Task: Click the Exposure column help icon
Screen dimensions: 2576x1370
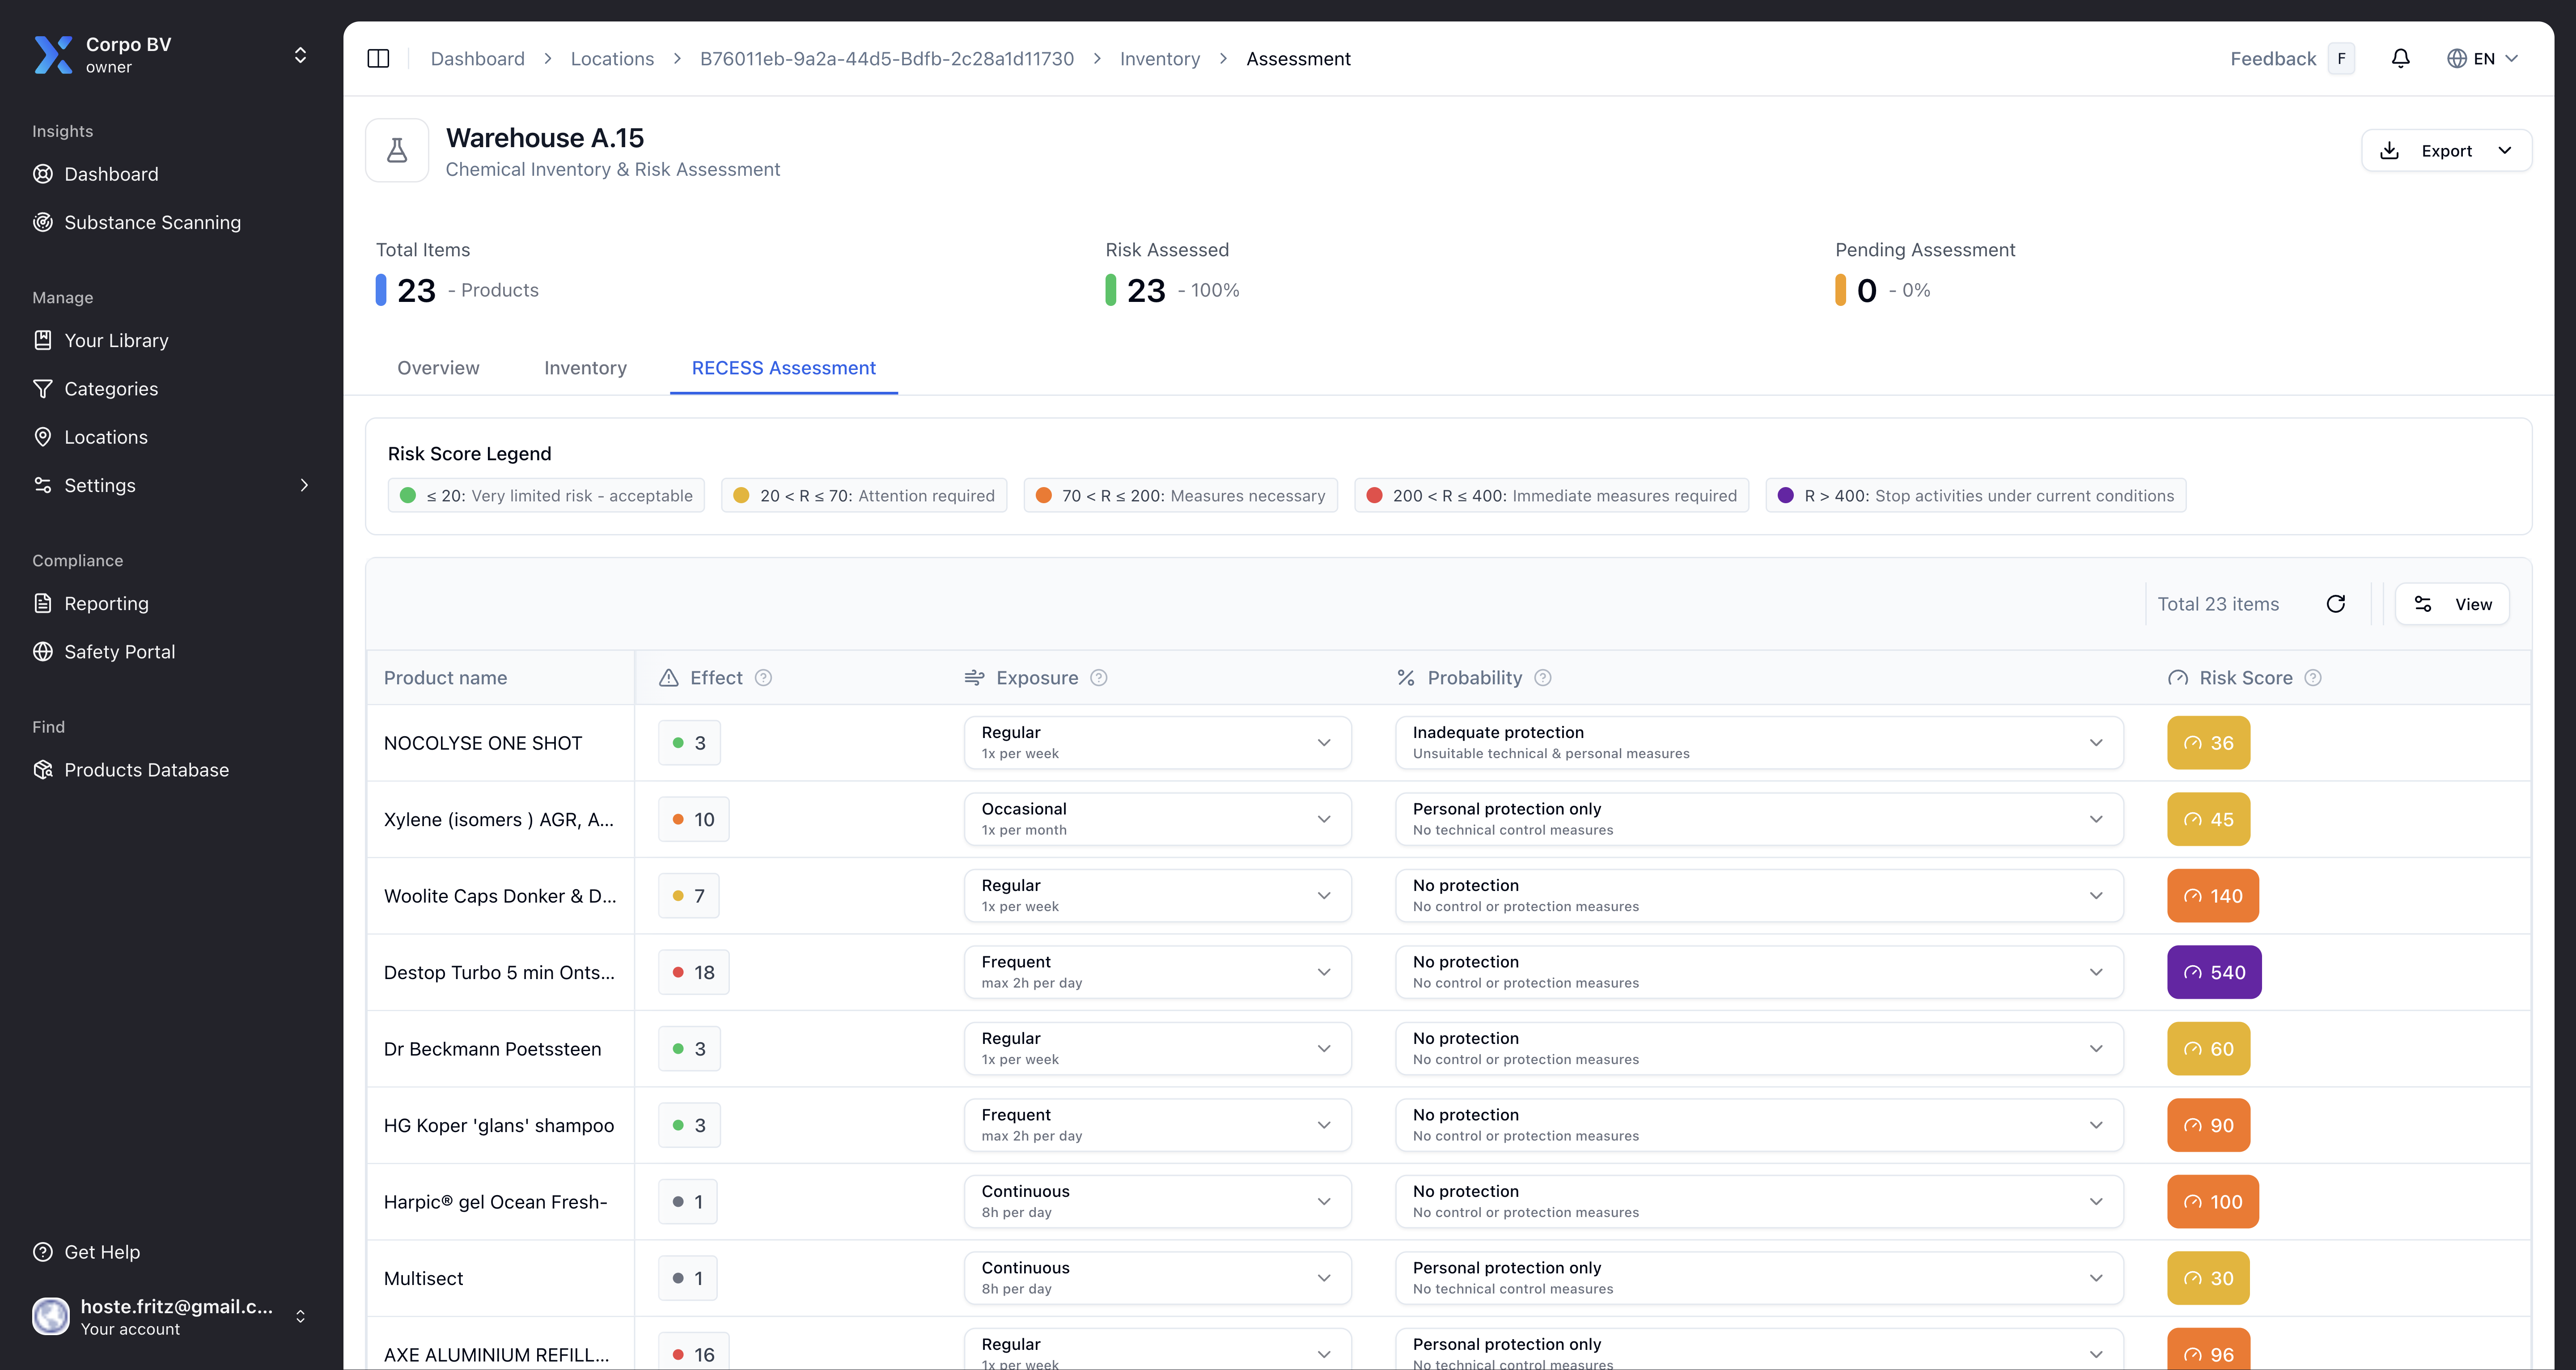Action: click(1098, 678)
